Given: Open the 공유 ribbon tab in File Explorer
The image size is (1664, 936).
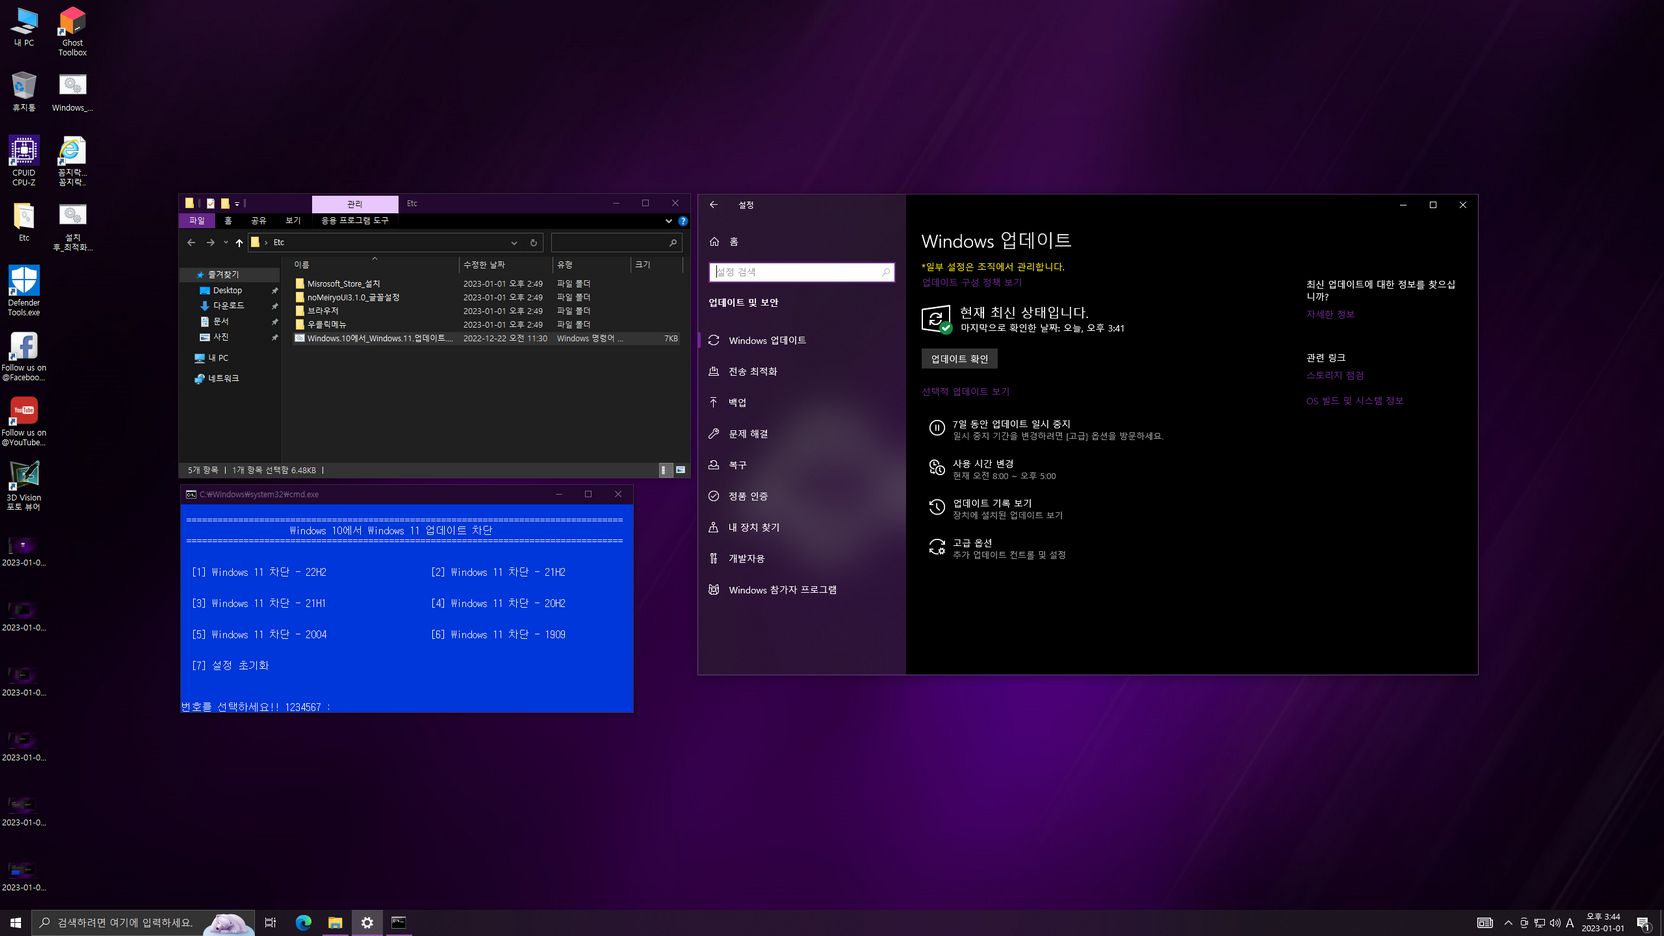Looking at the screenshot, I should click(259, 221).
